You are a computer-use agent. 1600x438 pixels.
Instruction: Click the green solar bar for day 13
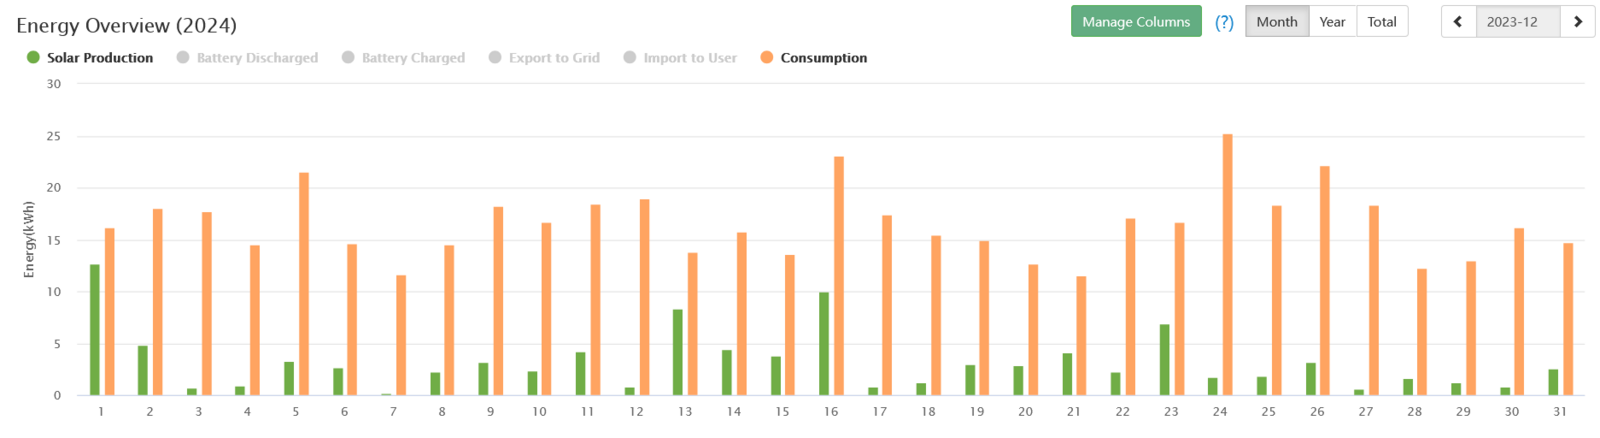[x=678, y=352]
